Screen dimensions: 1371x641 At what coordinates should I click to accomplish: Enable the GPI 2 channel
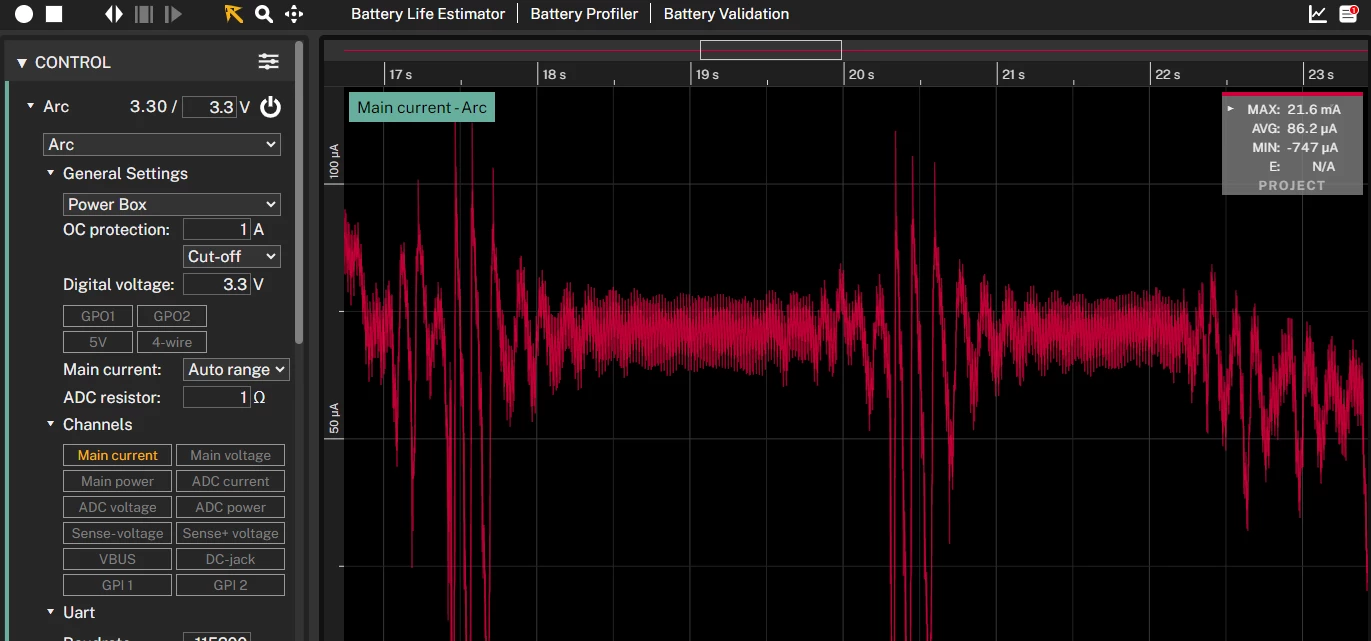[x=231, y=585]
